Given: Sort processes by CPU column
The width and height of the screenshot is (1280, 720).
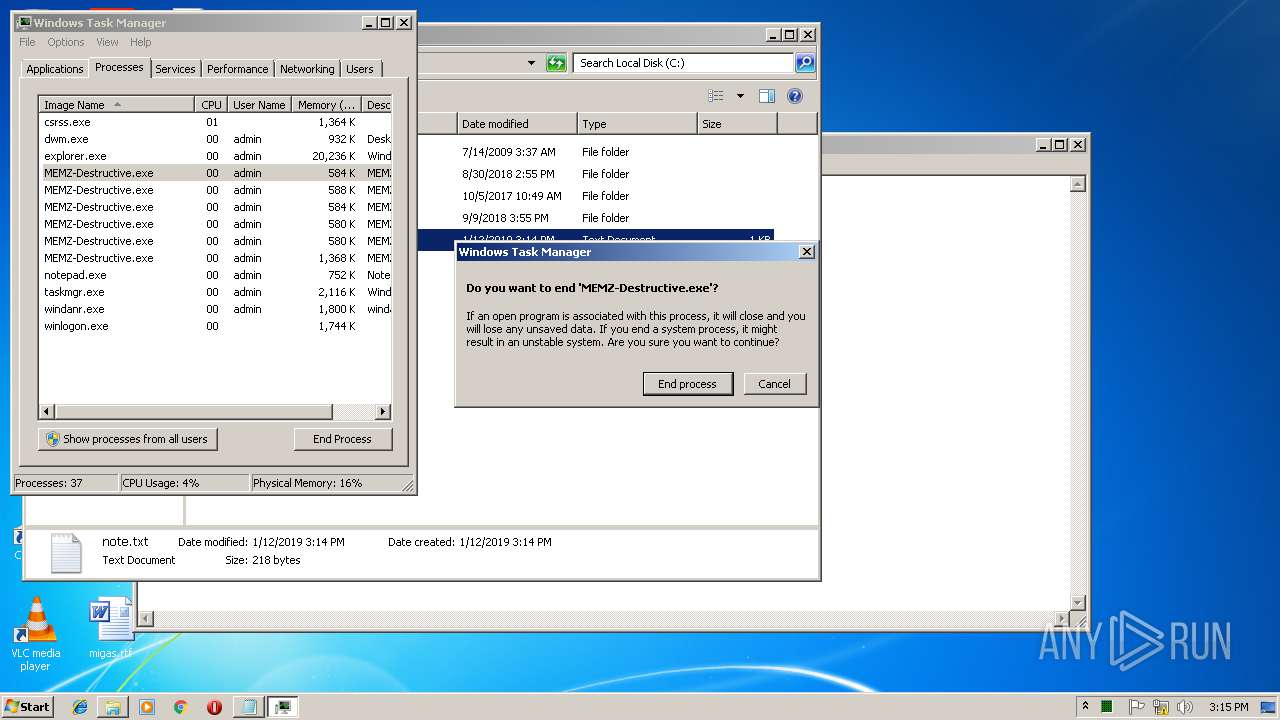Looking at the screenshot, I should click(x=211, y=105).
